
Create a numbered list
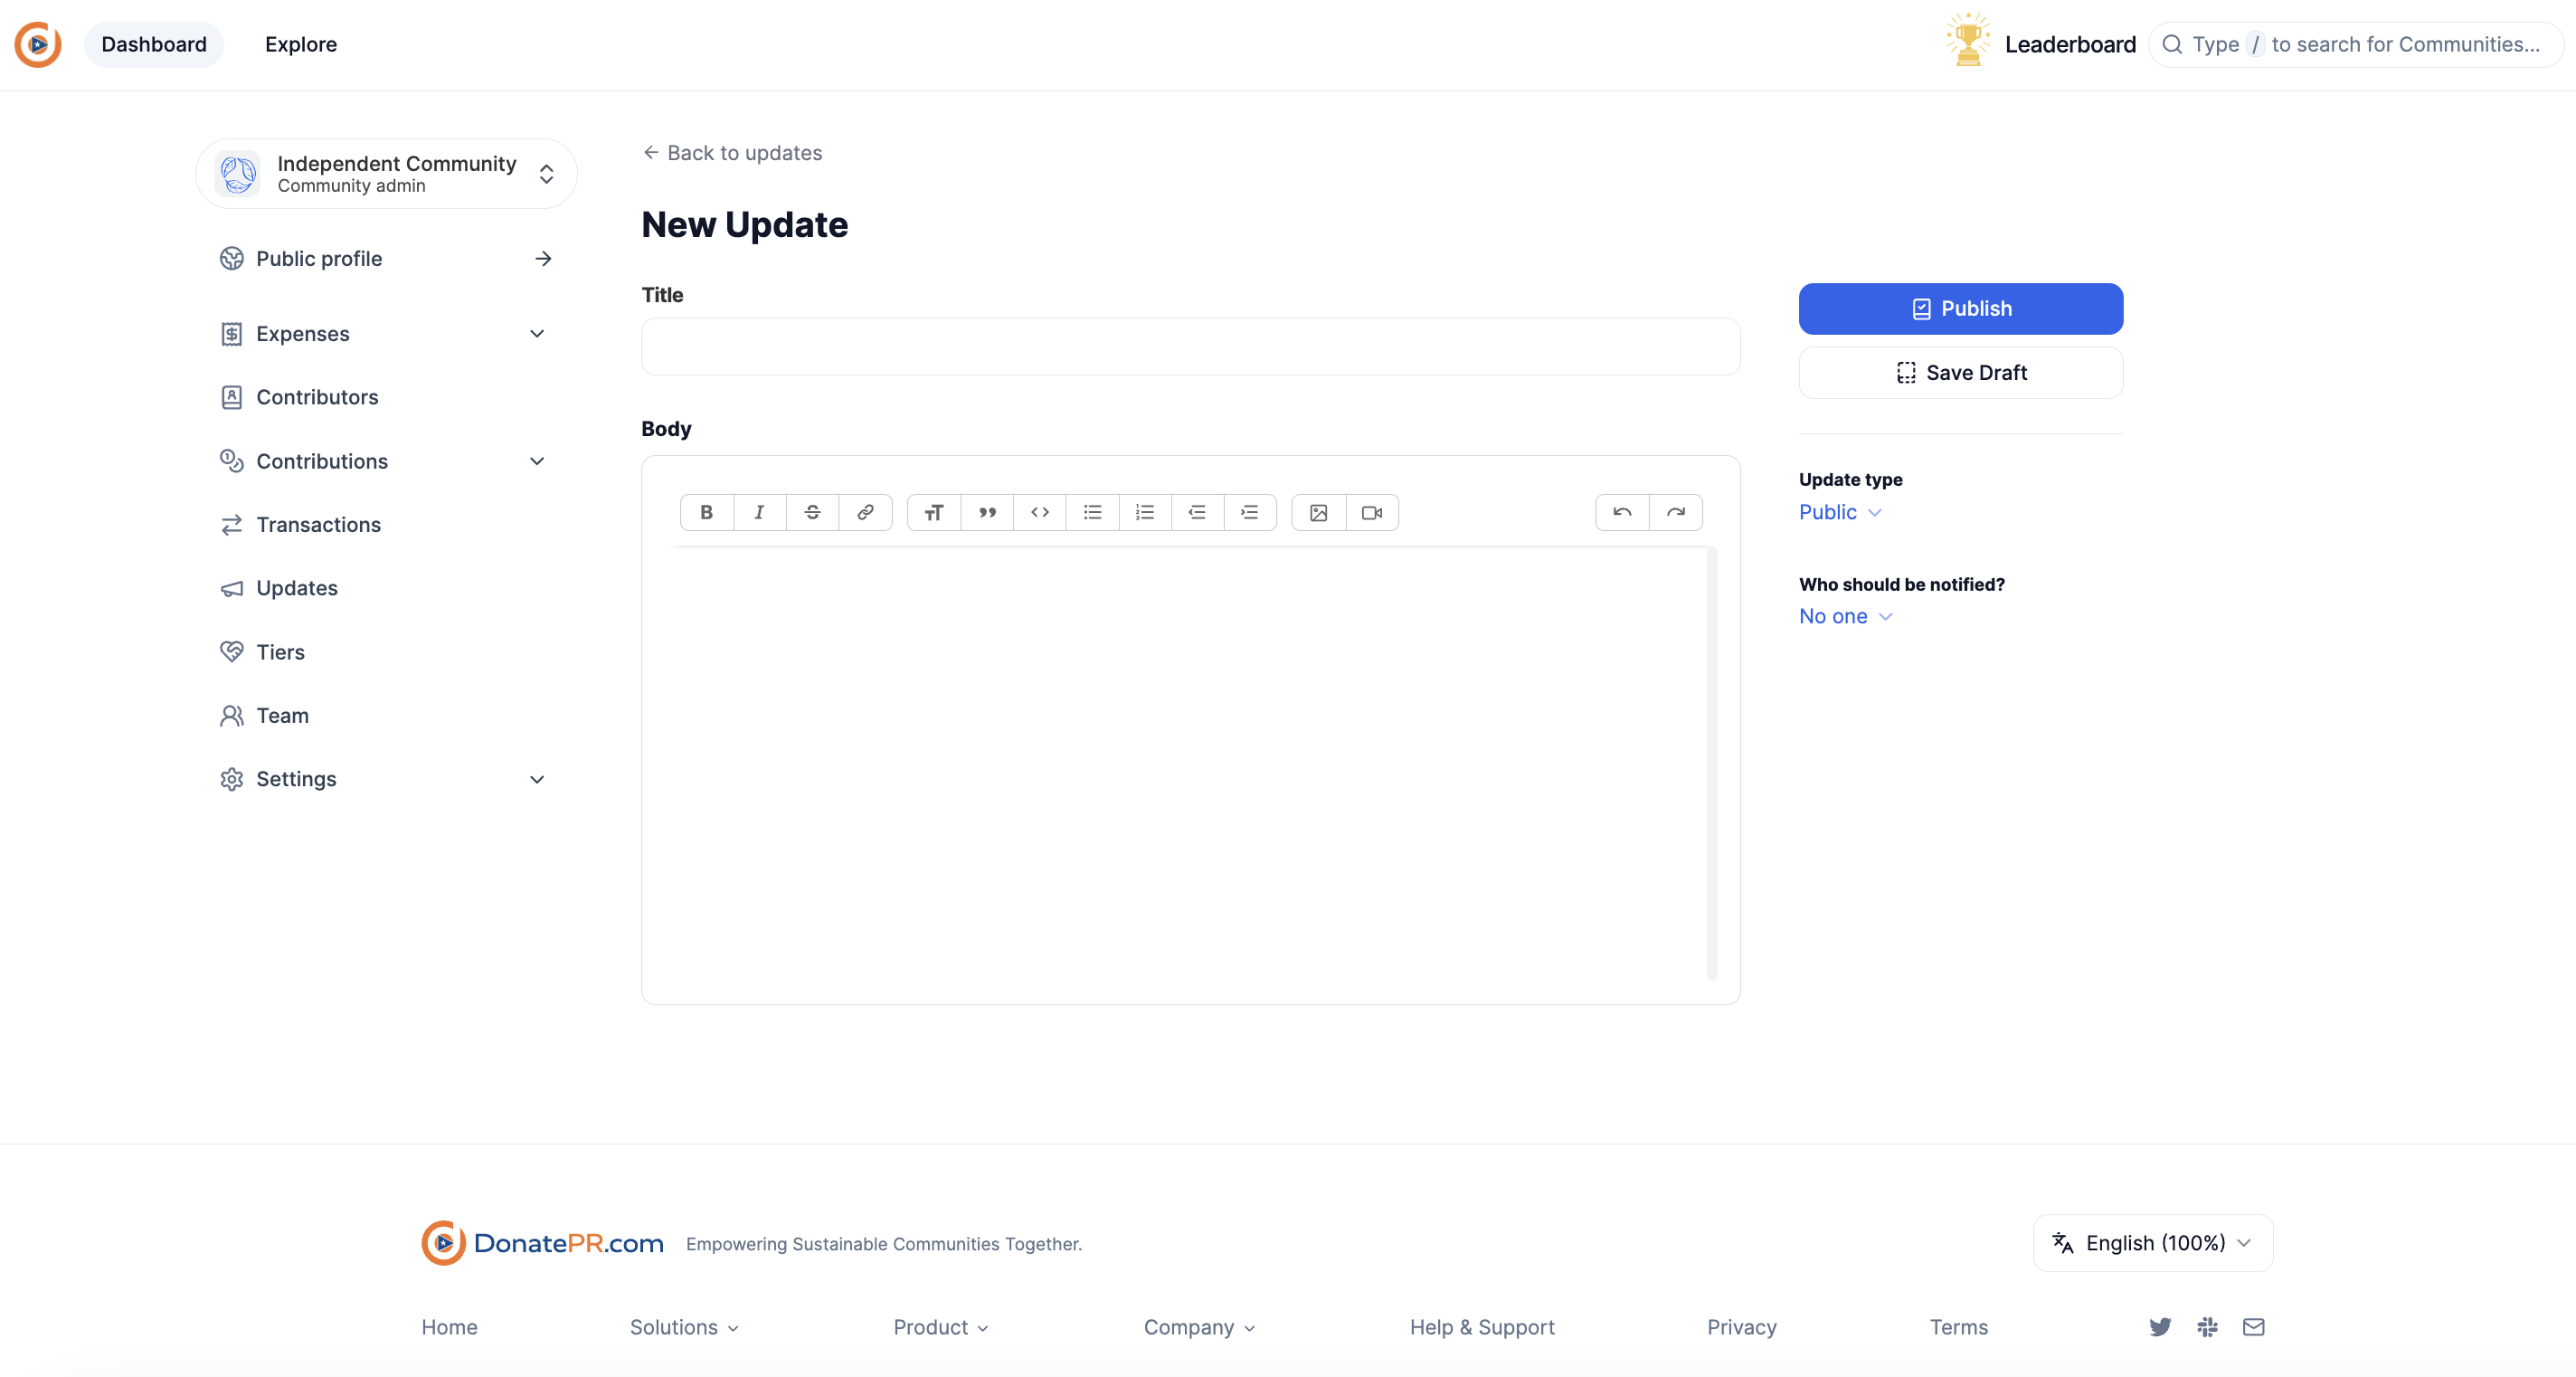(1145, 512)
